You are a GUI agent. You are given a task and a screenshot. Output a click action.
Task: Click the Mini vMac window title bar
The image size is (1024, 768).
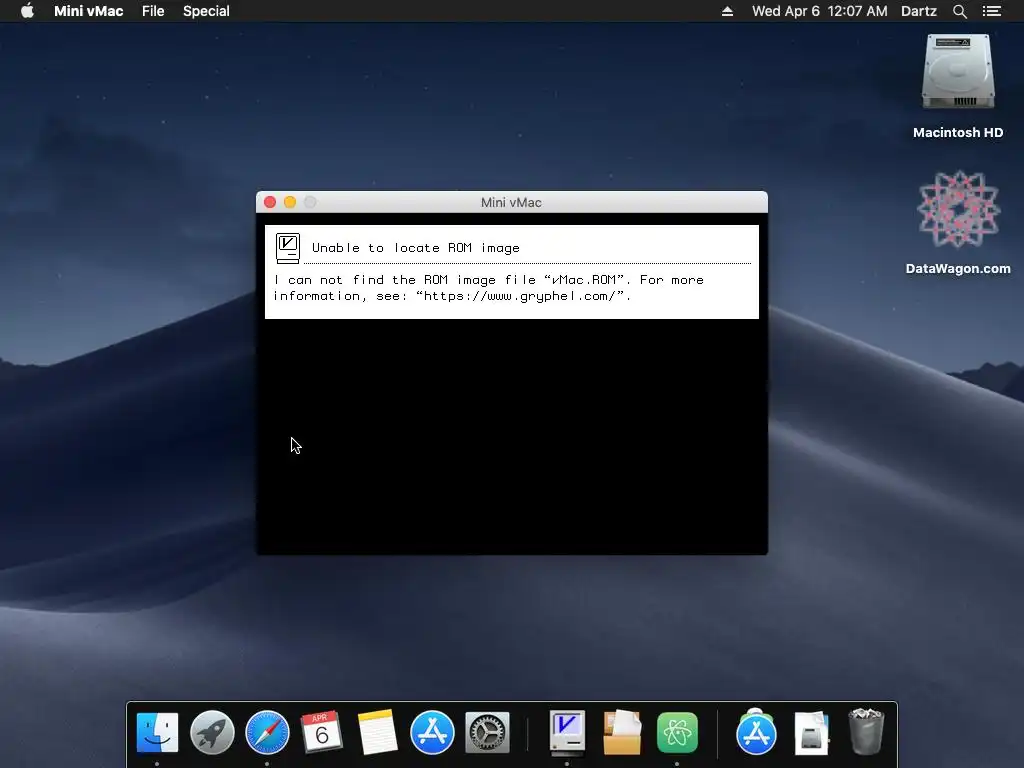(511, 202)
